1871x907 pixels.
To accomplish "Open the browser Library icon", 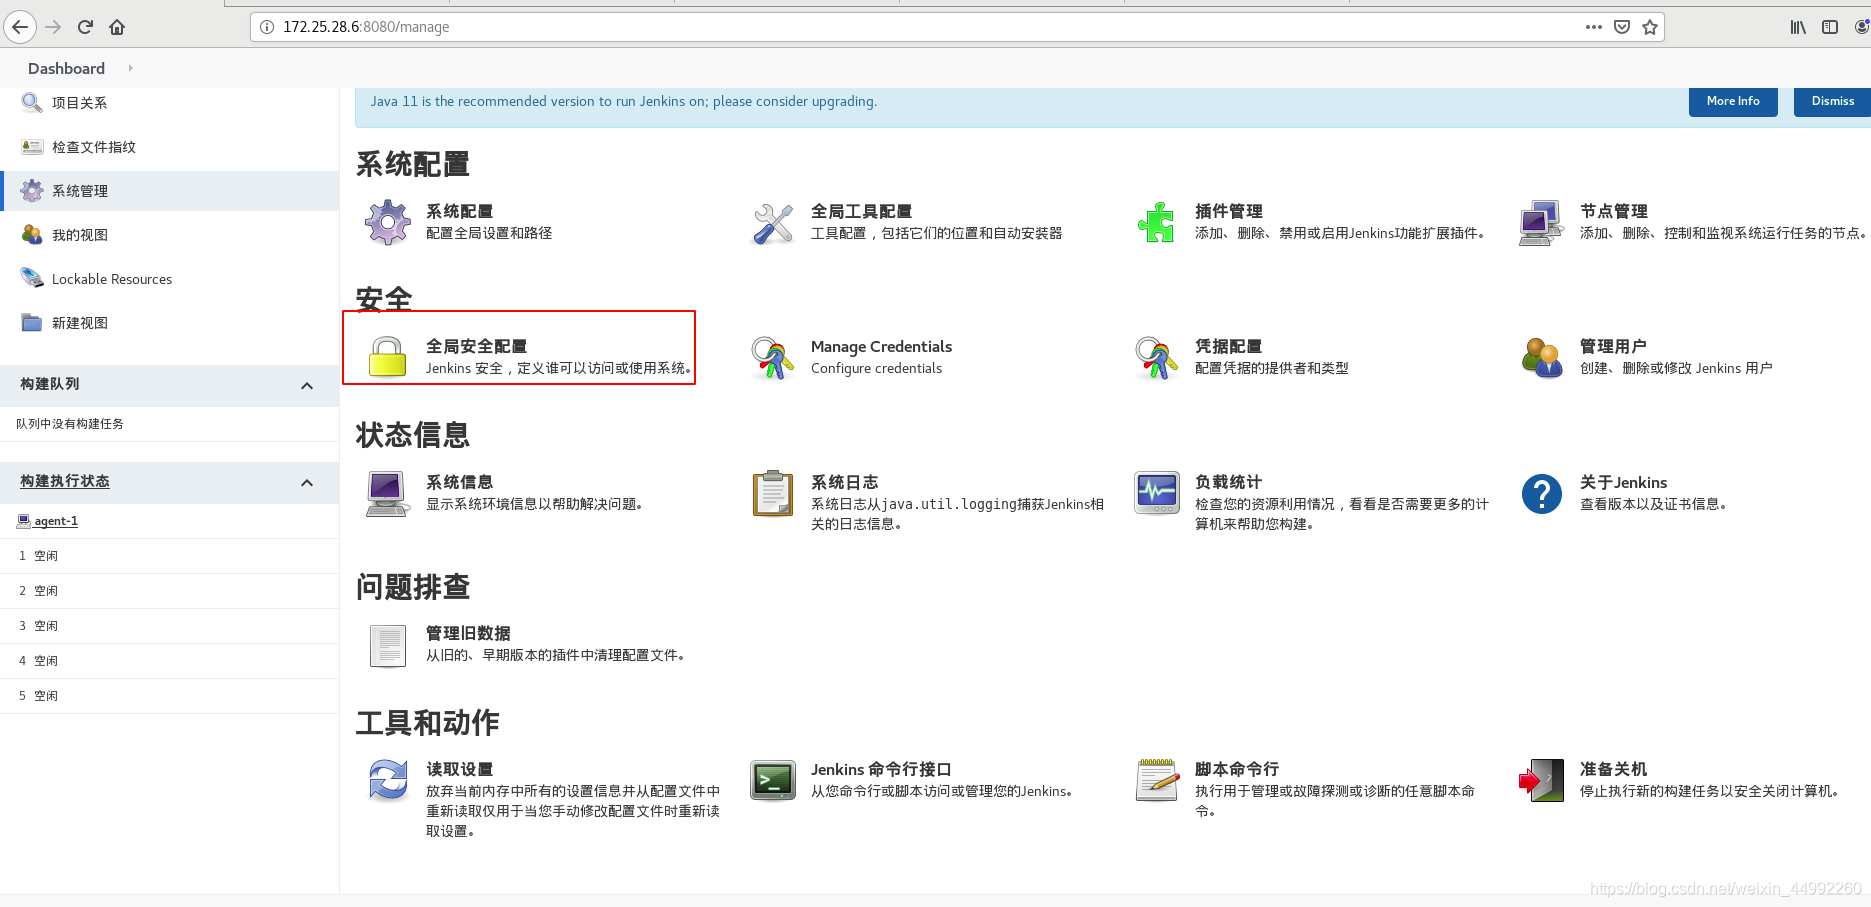I will point(1798,27).
